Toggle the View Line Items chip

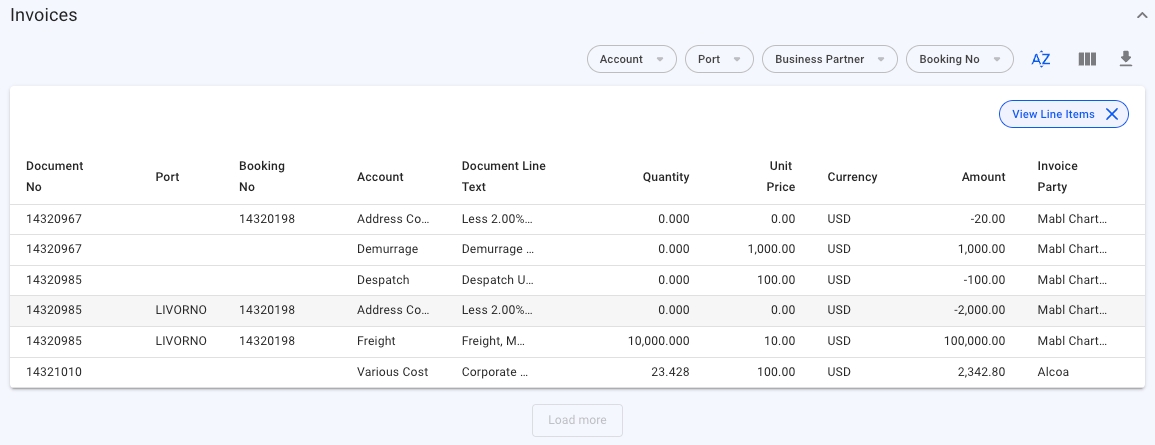point(1053,114)
